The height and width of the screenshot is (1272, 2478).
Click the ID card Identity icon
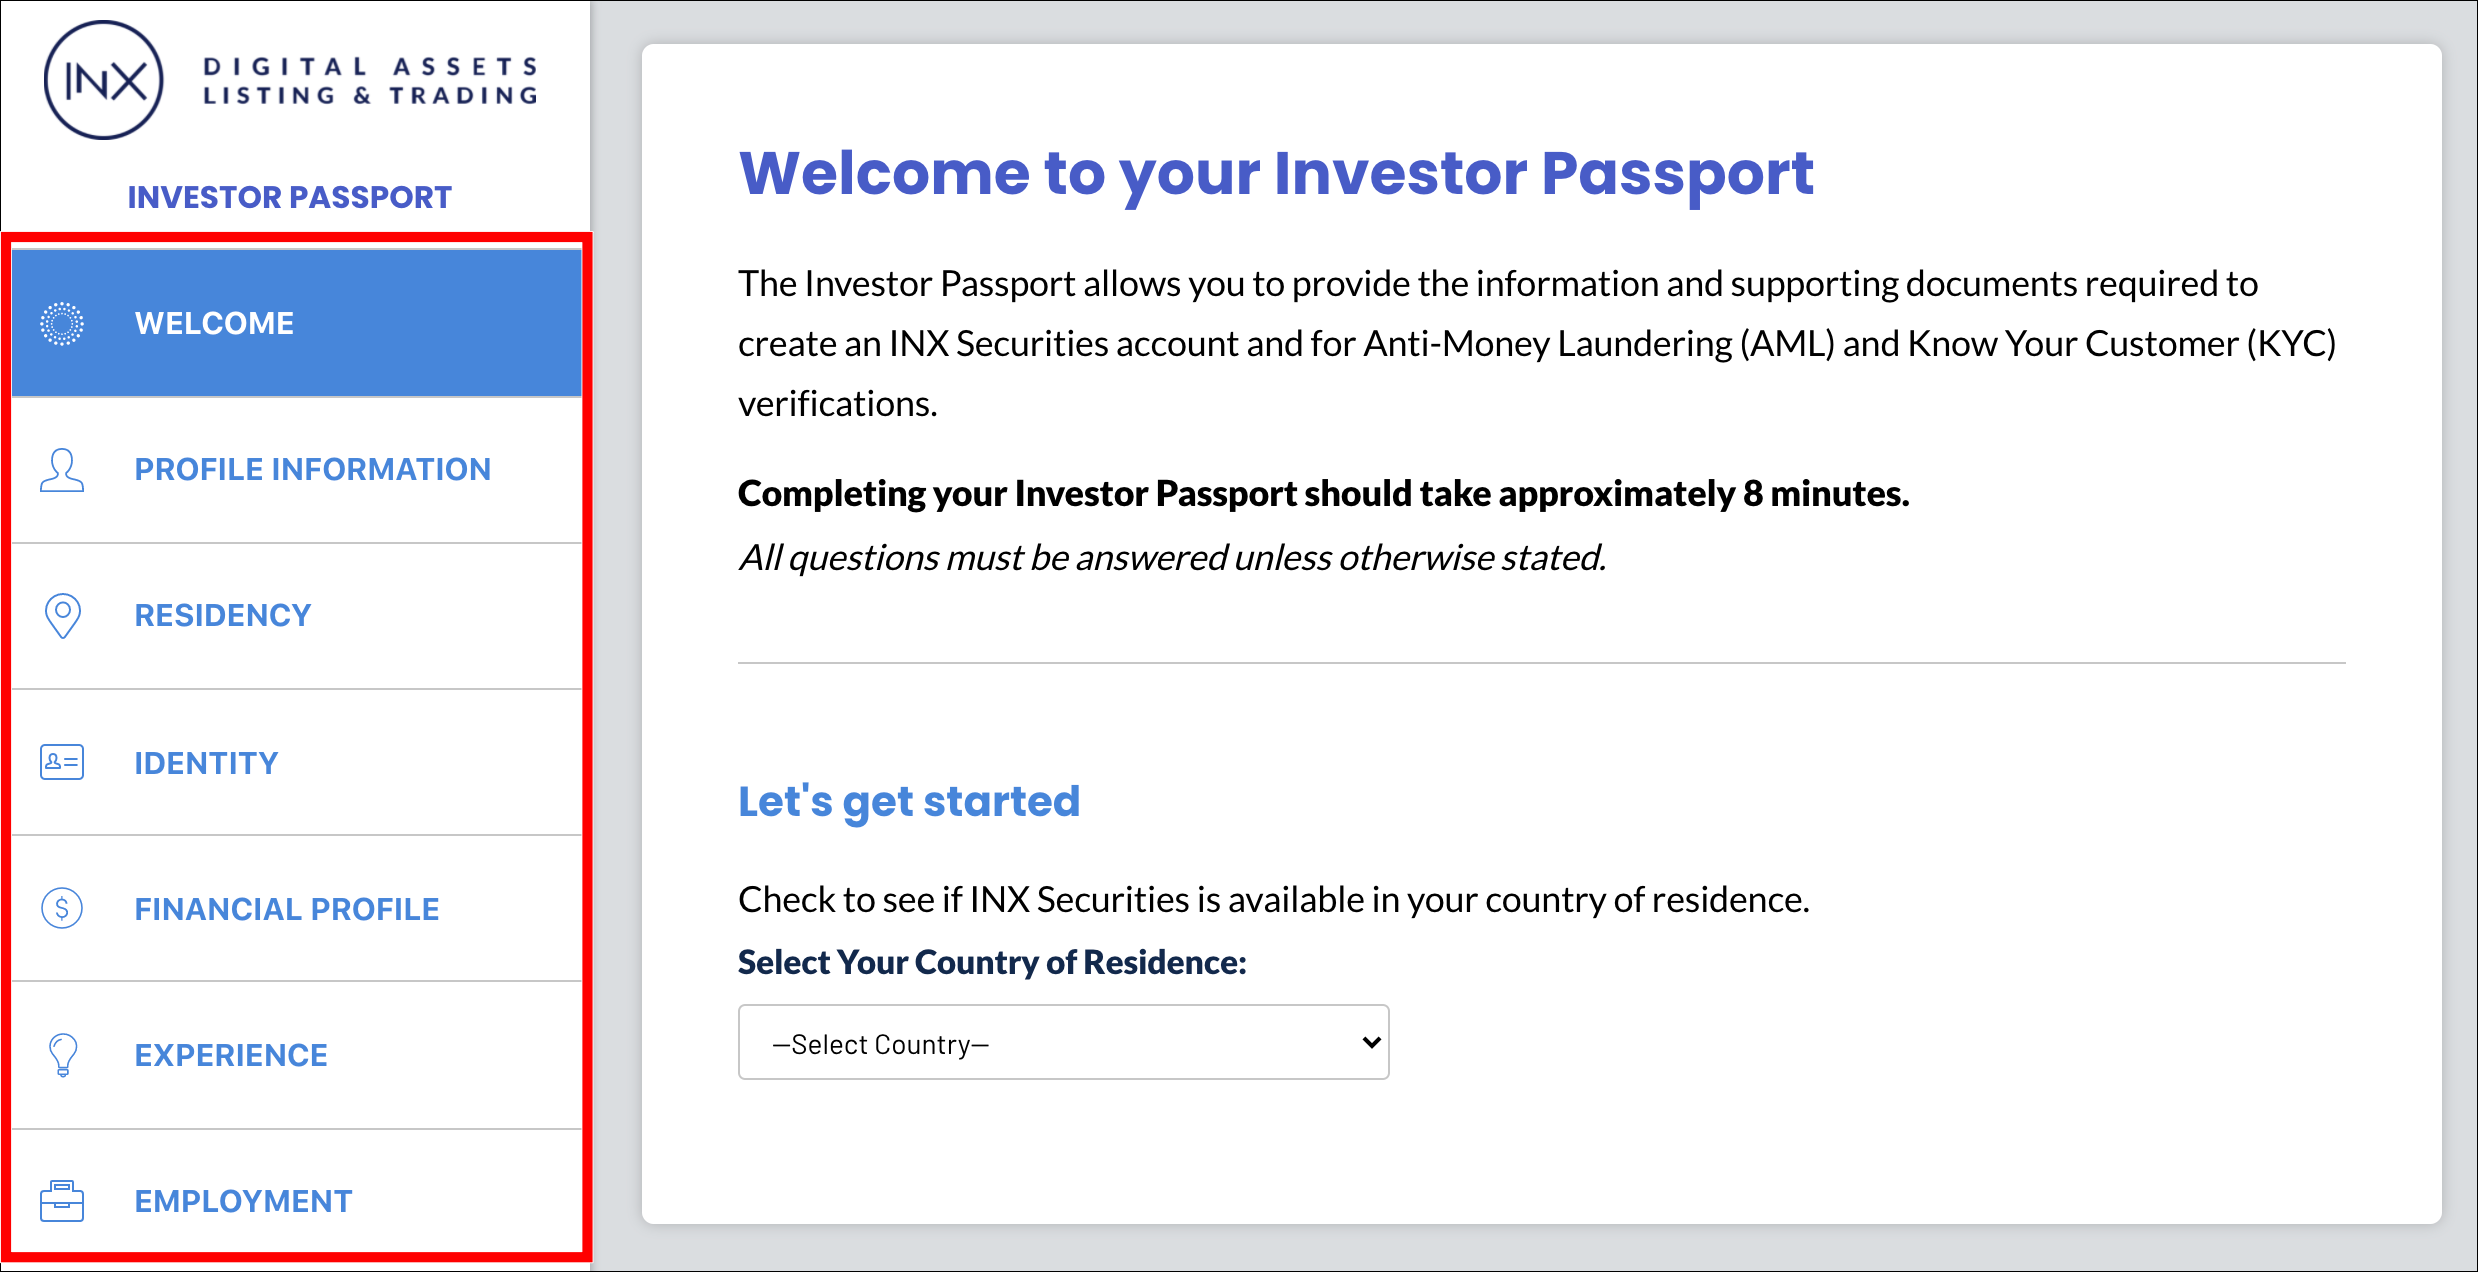(x=62, y=762)
